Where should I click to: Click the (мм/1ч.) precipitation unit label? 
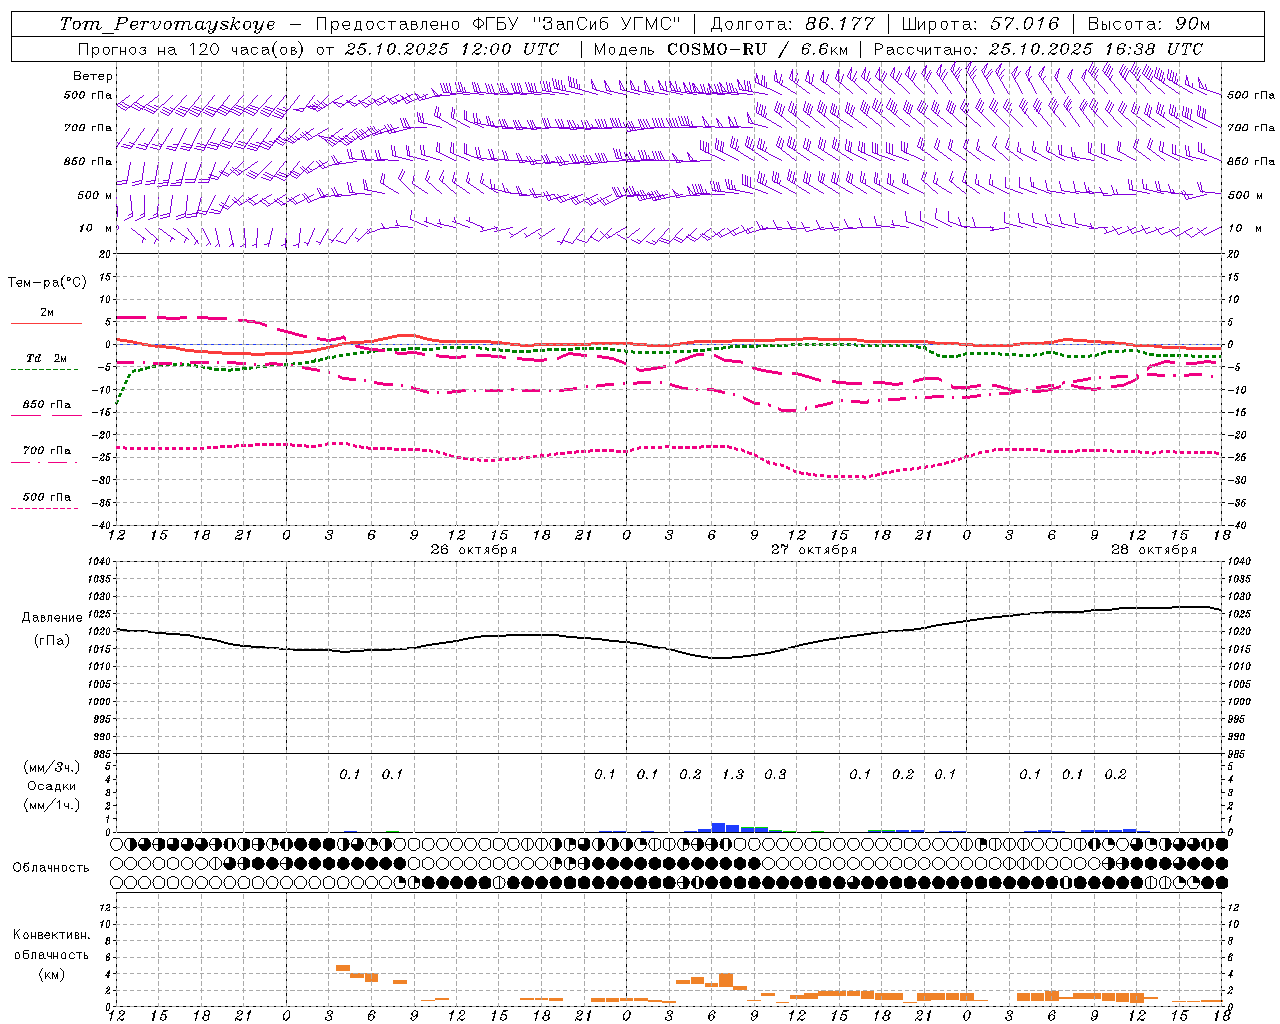52,805
